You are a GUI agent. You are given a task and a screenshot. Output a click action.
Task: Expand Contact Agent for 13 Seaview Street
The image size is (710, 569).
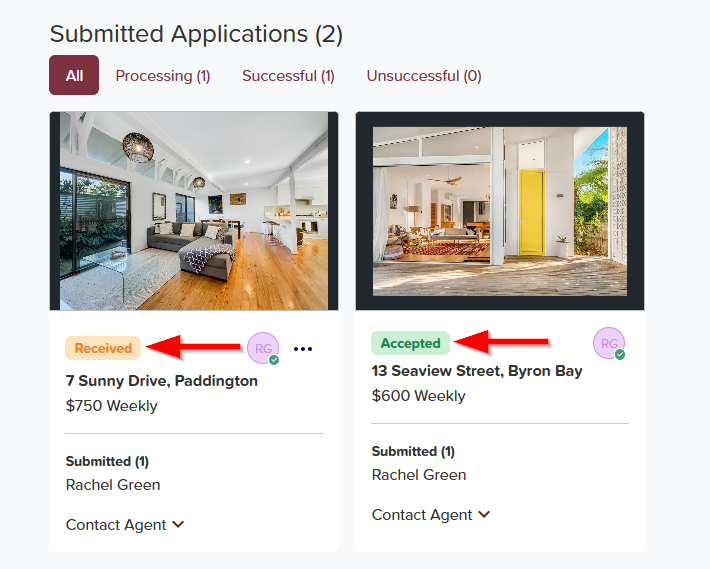[x=431, y=515]
